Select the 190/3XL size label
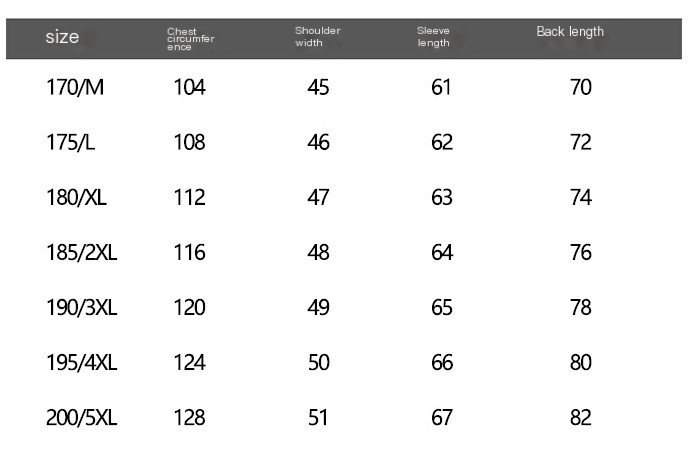This screenshot has width=700, height=469. tap(82, 307)
